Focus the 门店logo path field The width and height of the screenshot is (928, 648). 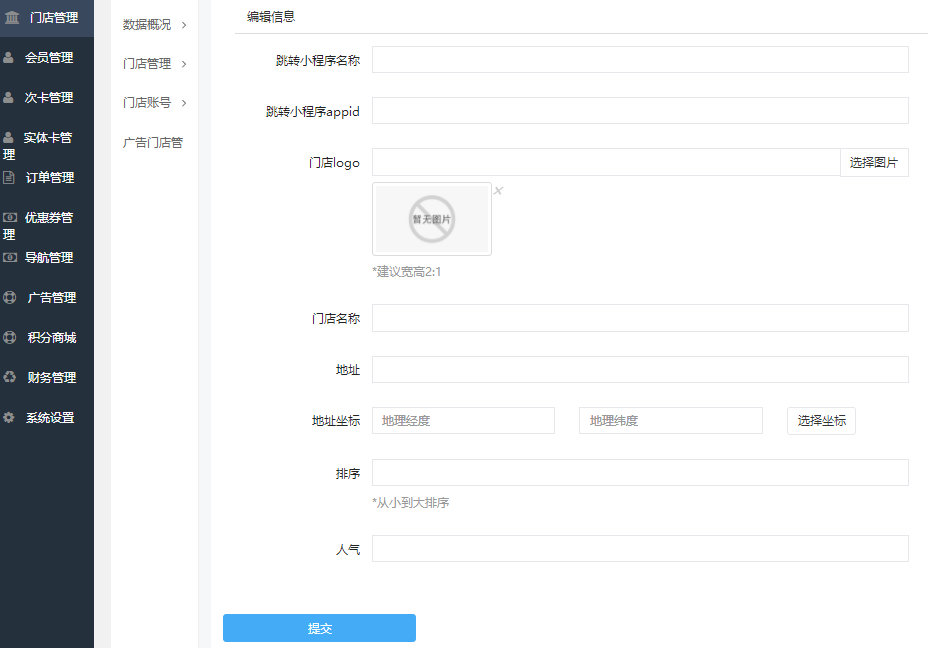pyautogui.click(x=606, y=162)
